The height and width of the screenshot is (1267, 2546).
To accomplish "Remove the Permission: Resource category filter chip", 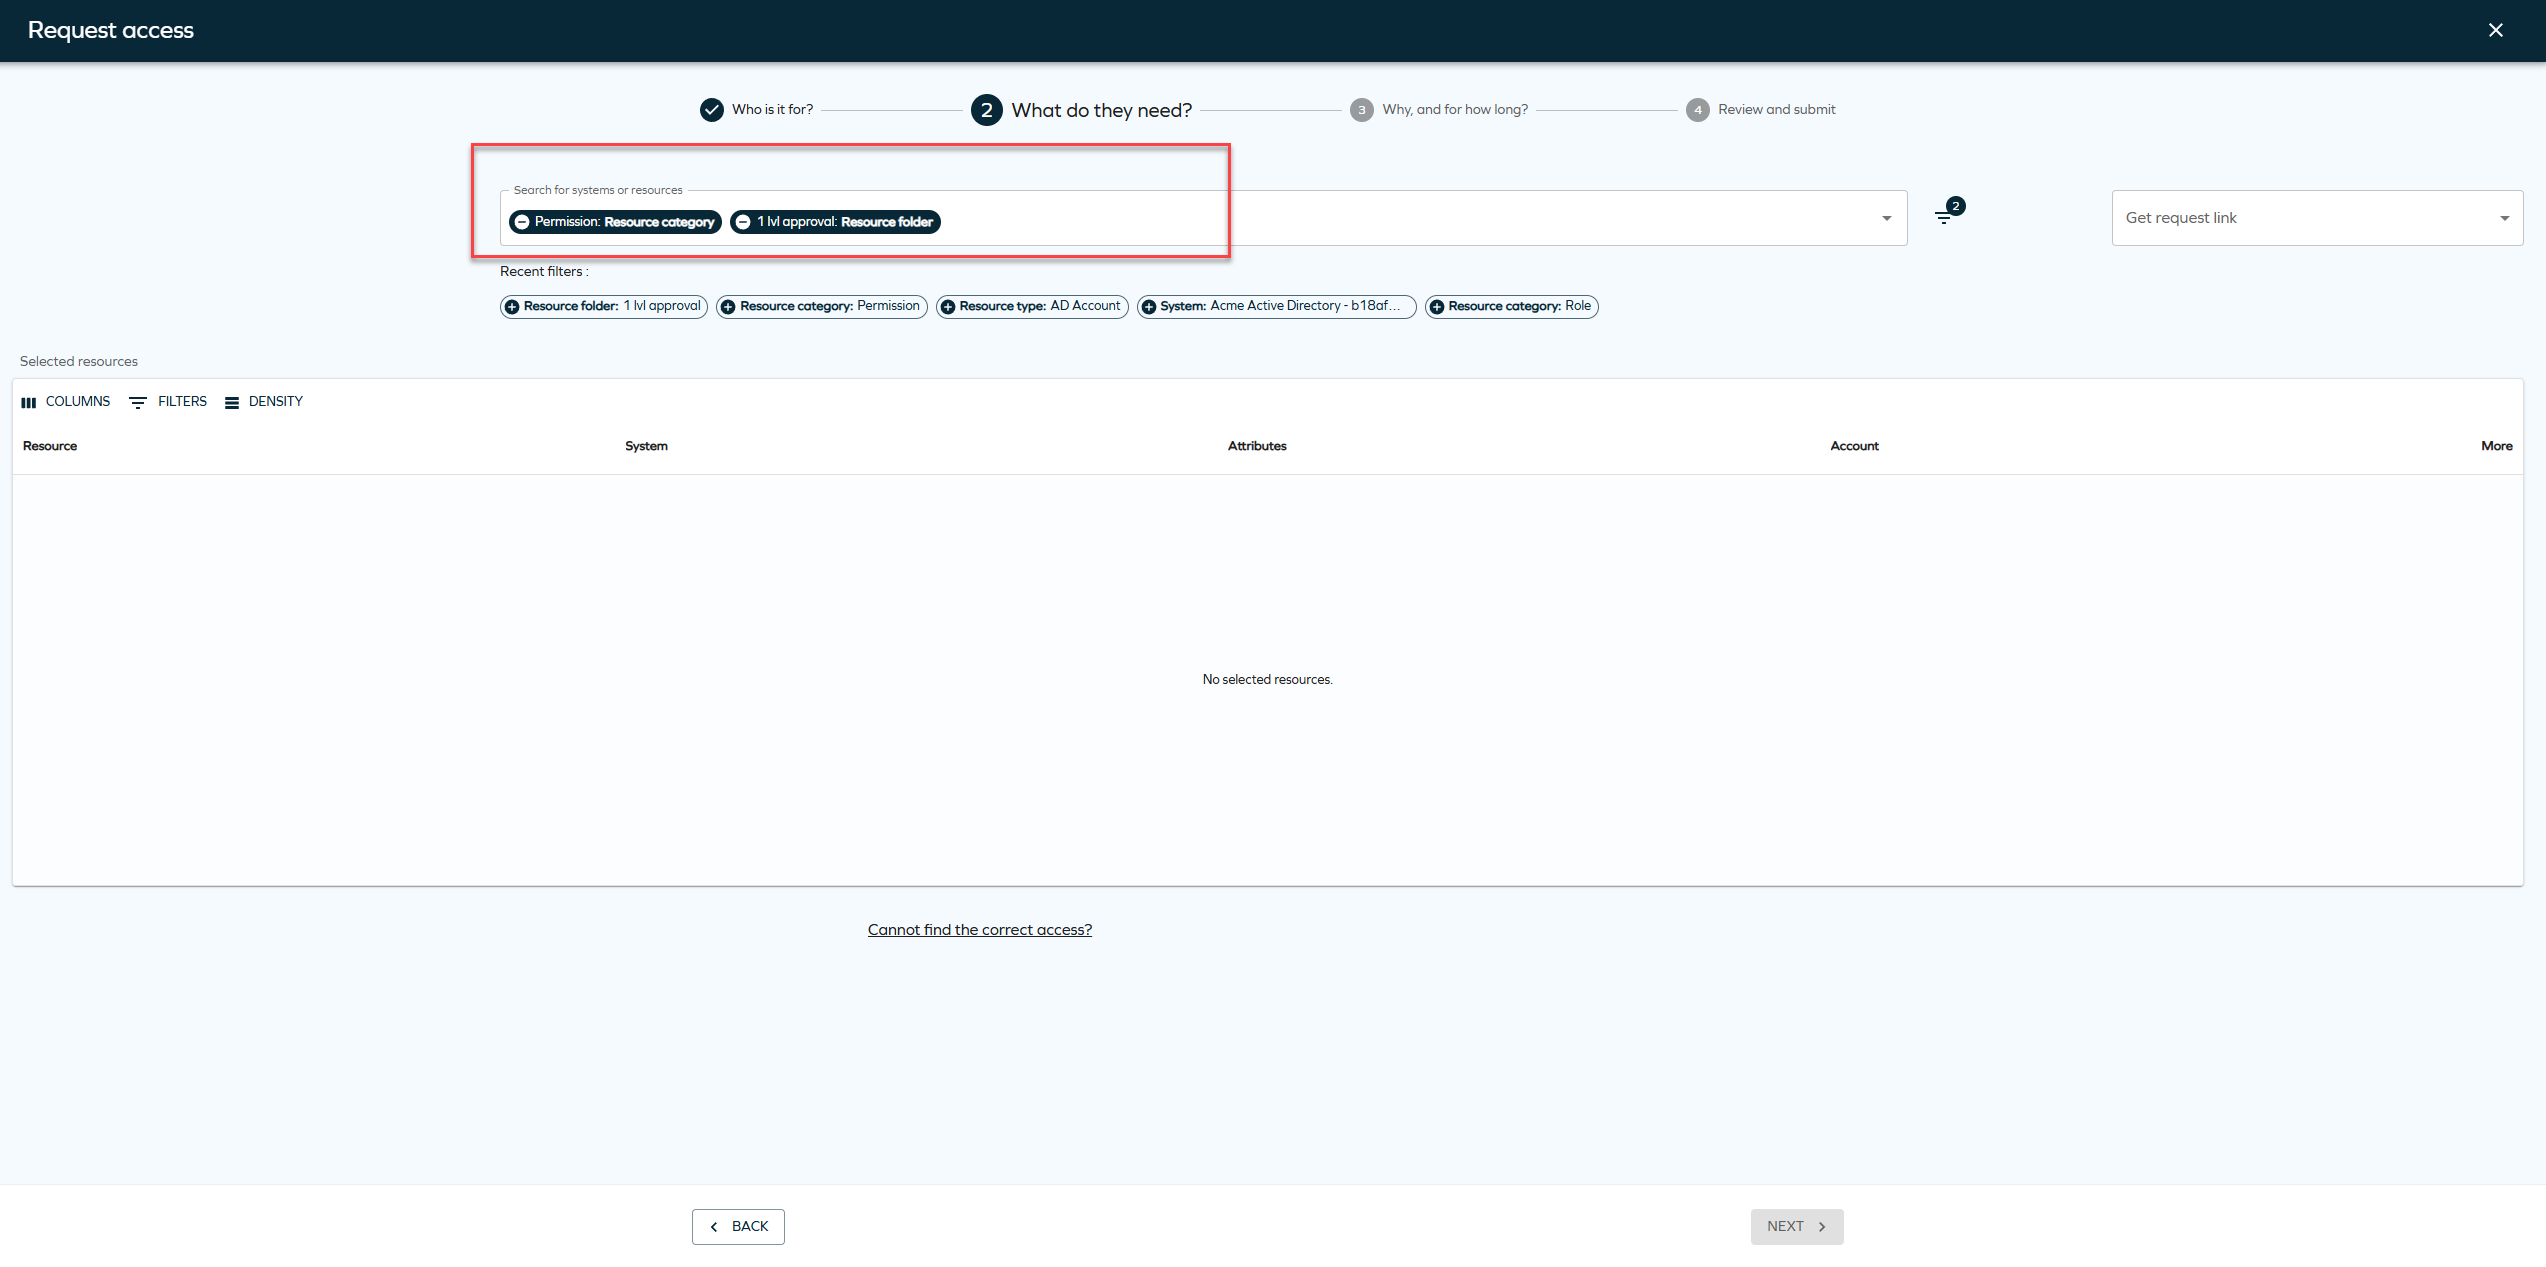I will pos(521,222).
